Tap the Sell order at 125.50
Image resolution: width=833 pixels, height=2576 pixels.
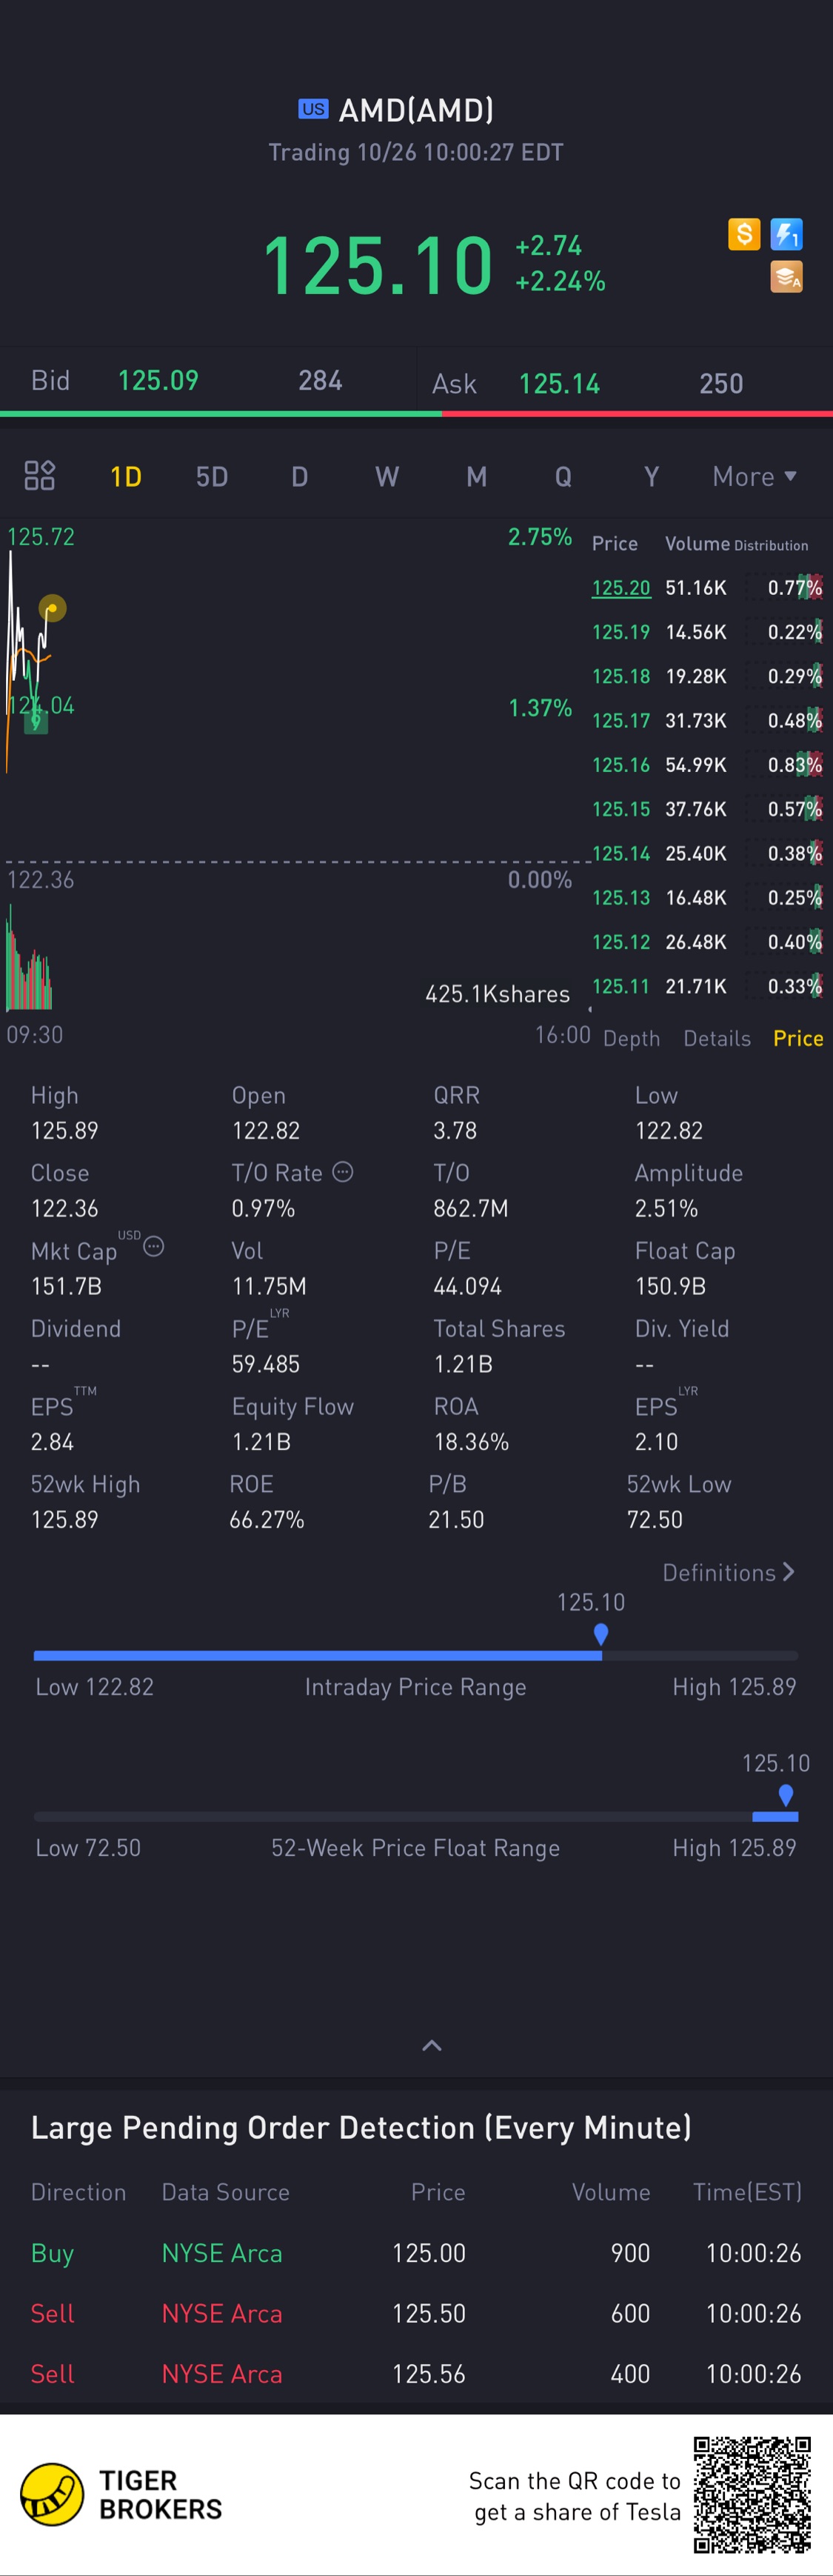pos(416,2313)
